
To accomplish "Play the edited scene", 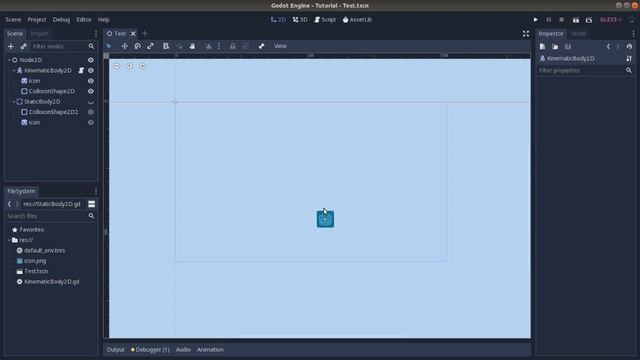I will pos(576,20).
